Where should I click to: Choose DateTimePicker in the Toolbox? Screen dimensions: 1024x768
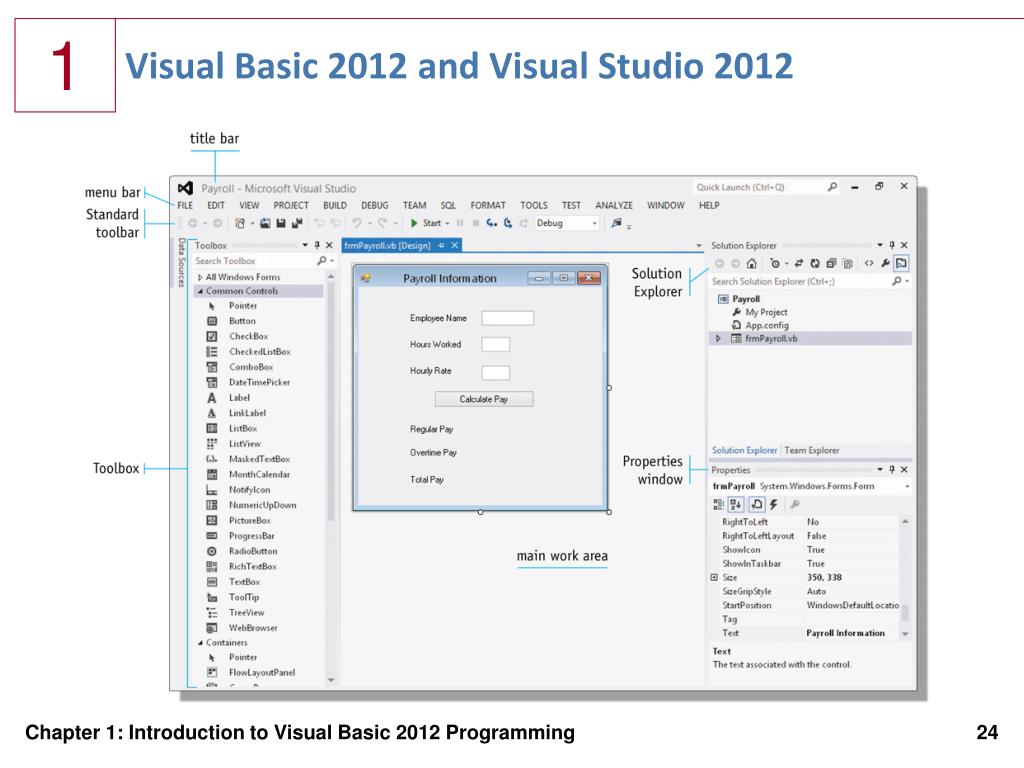(259, 383)
